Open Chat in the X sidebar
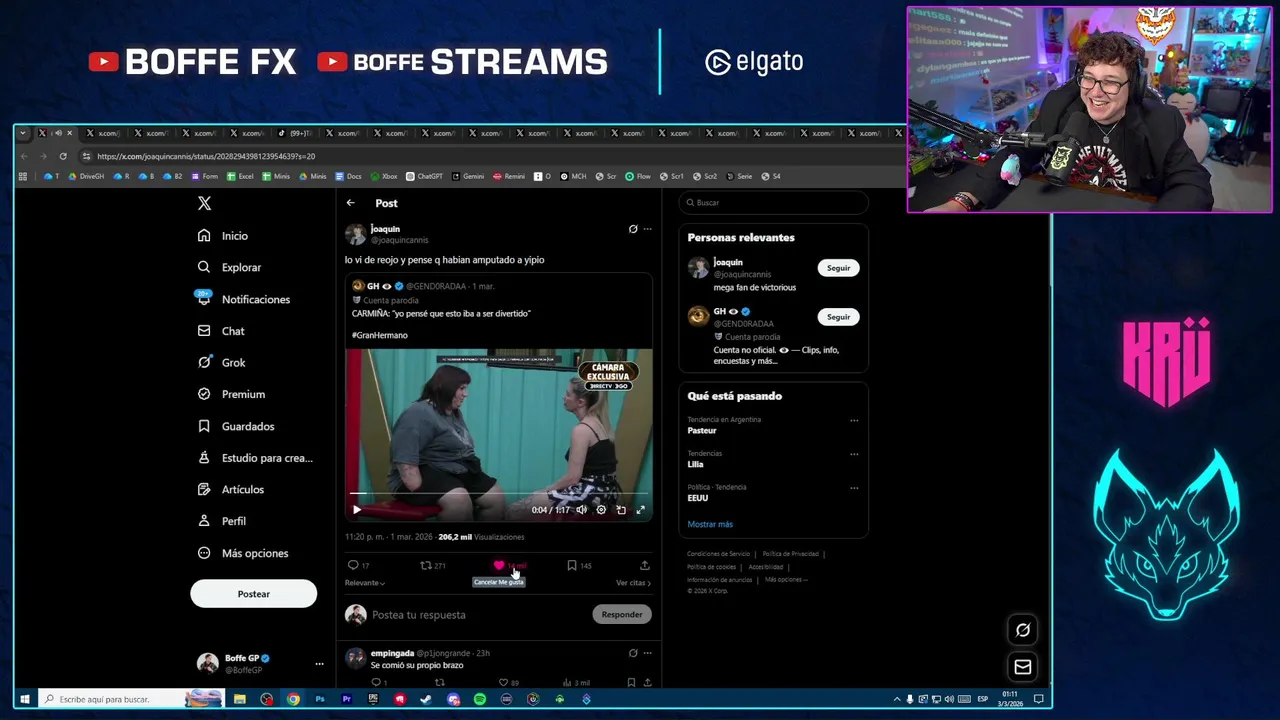This screenshot has width=1280, height=720. click(x=221, y=331)
